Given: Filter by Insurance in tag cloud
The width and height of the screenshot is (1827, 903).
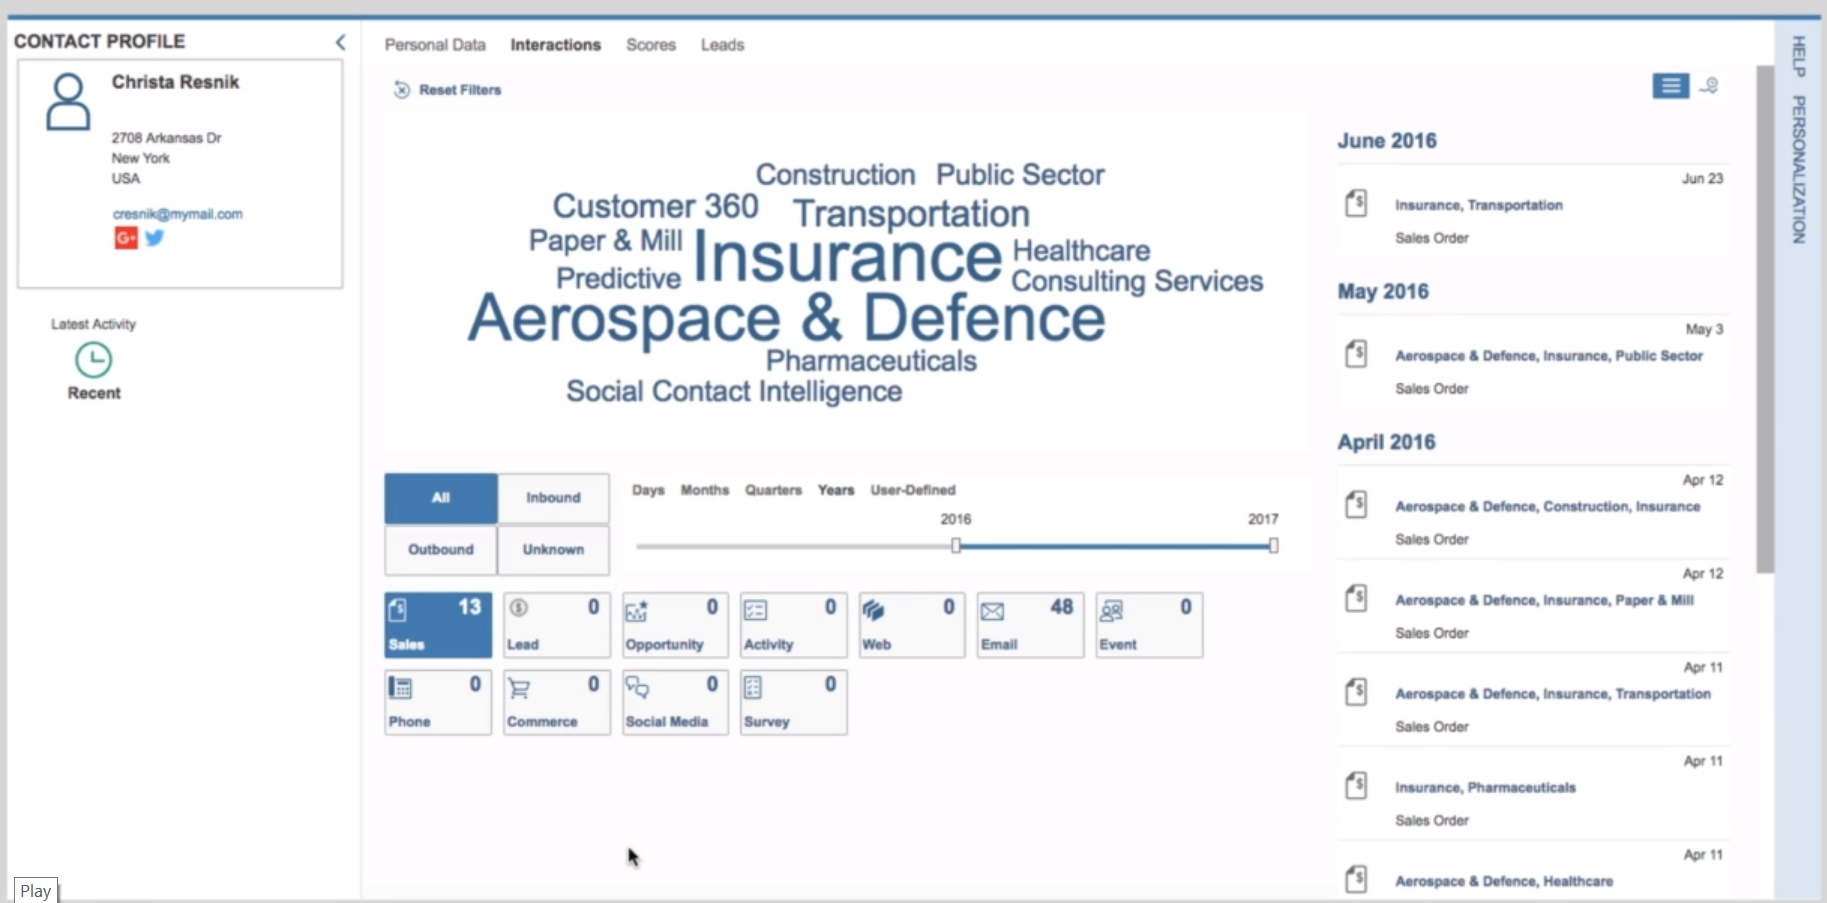Looking at the screenshot, I should tap(847, 257).
